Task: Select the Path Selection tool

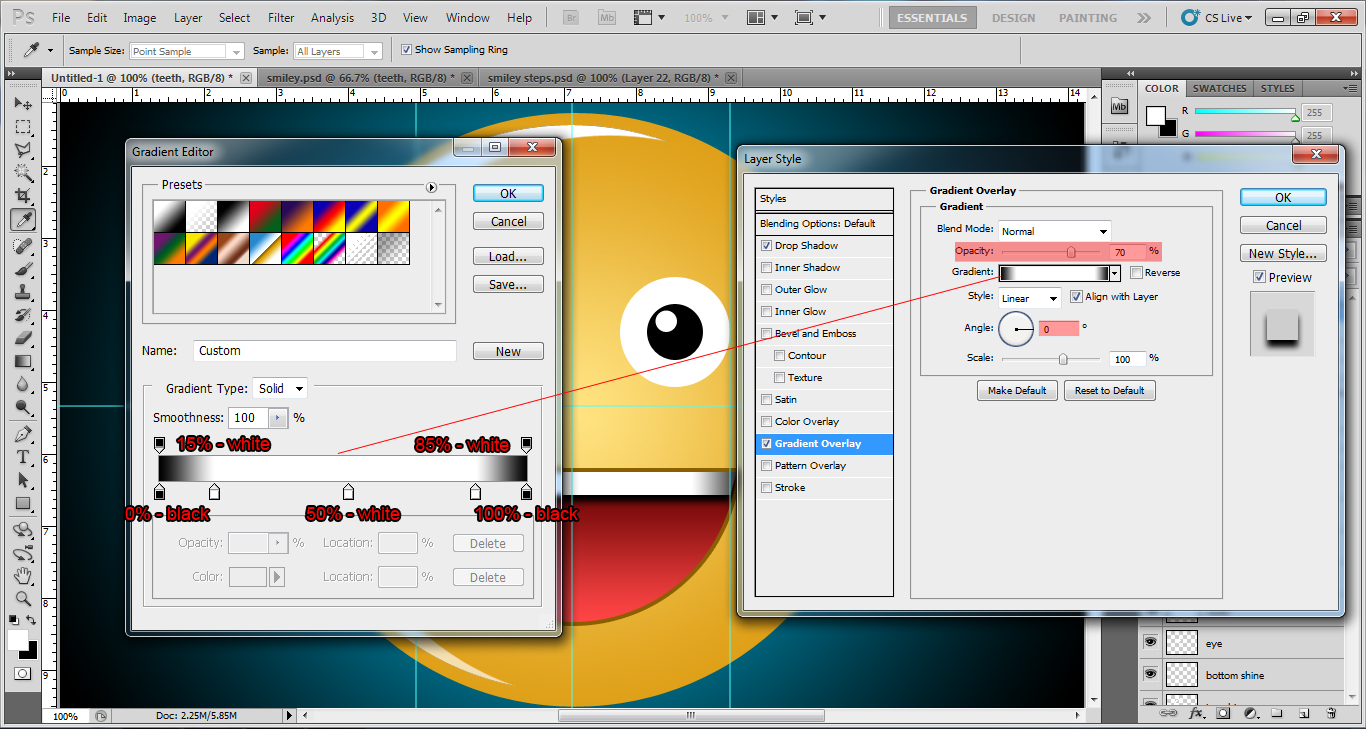Action: pyautogui.click(x=23, y=480)
